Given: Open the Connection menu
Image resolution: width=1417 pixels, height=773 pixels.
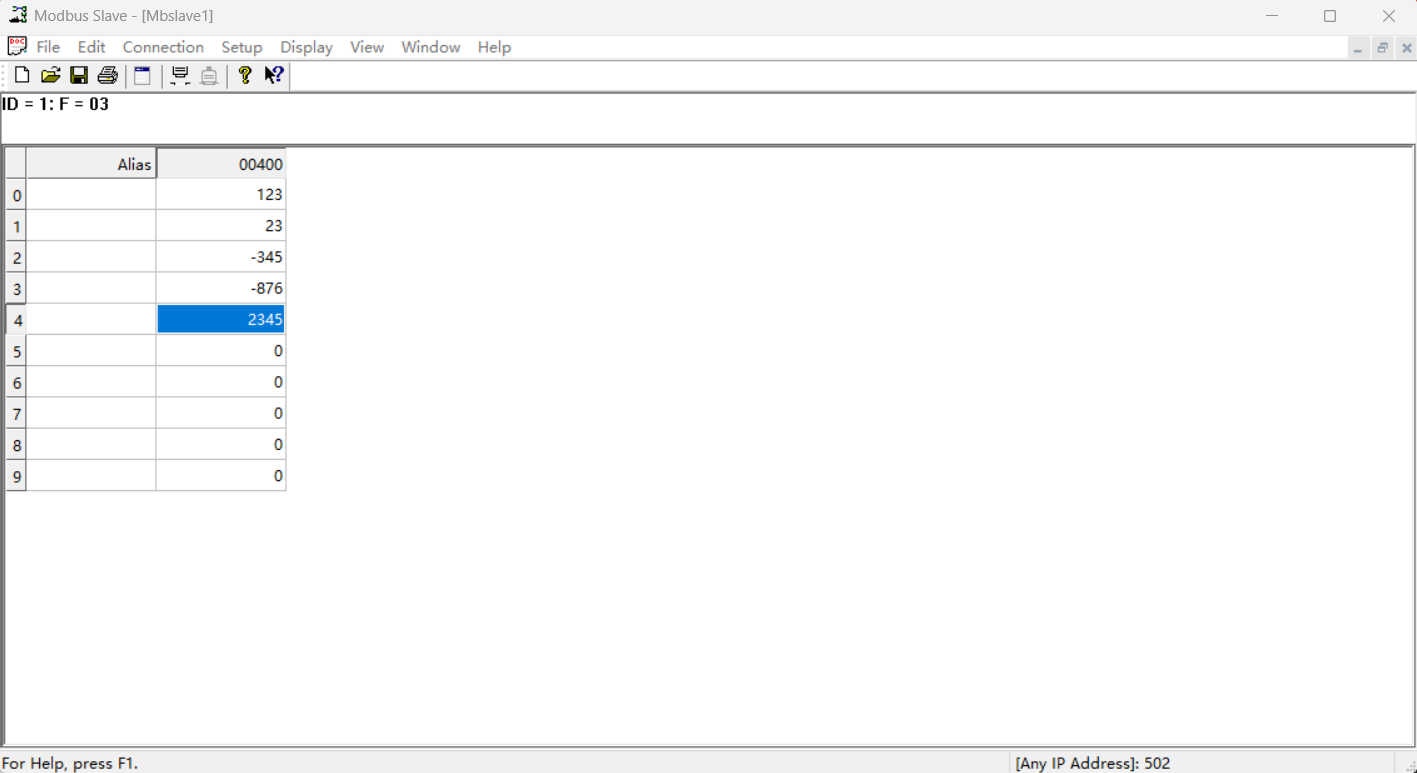Looking at the screenshot, I should click(163, 47).
